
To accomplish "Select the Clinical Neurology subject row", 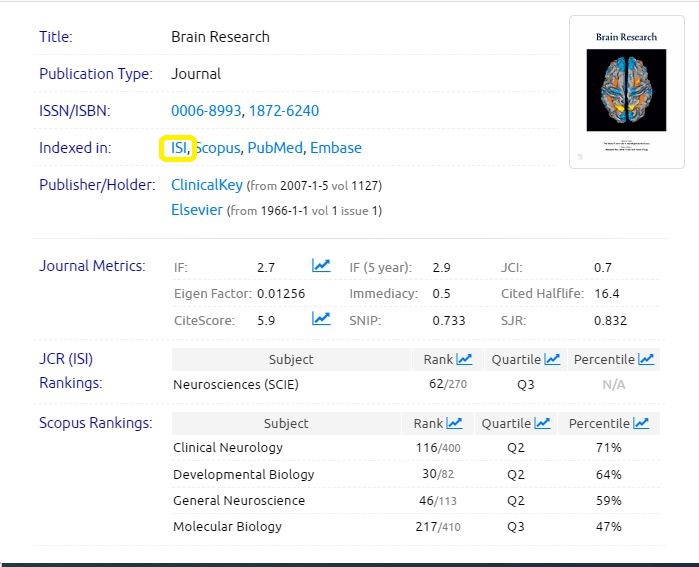I will click(228, 448).
